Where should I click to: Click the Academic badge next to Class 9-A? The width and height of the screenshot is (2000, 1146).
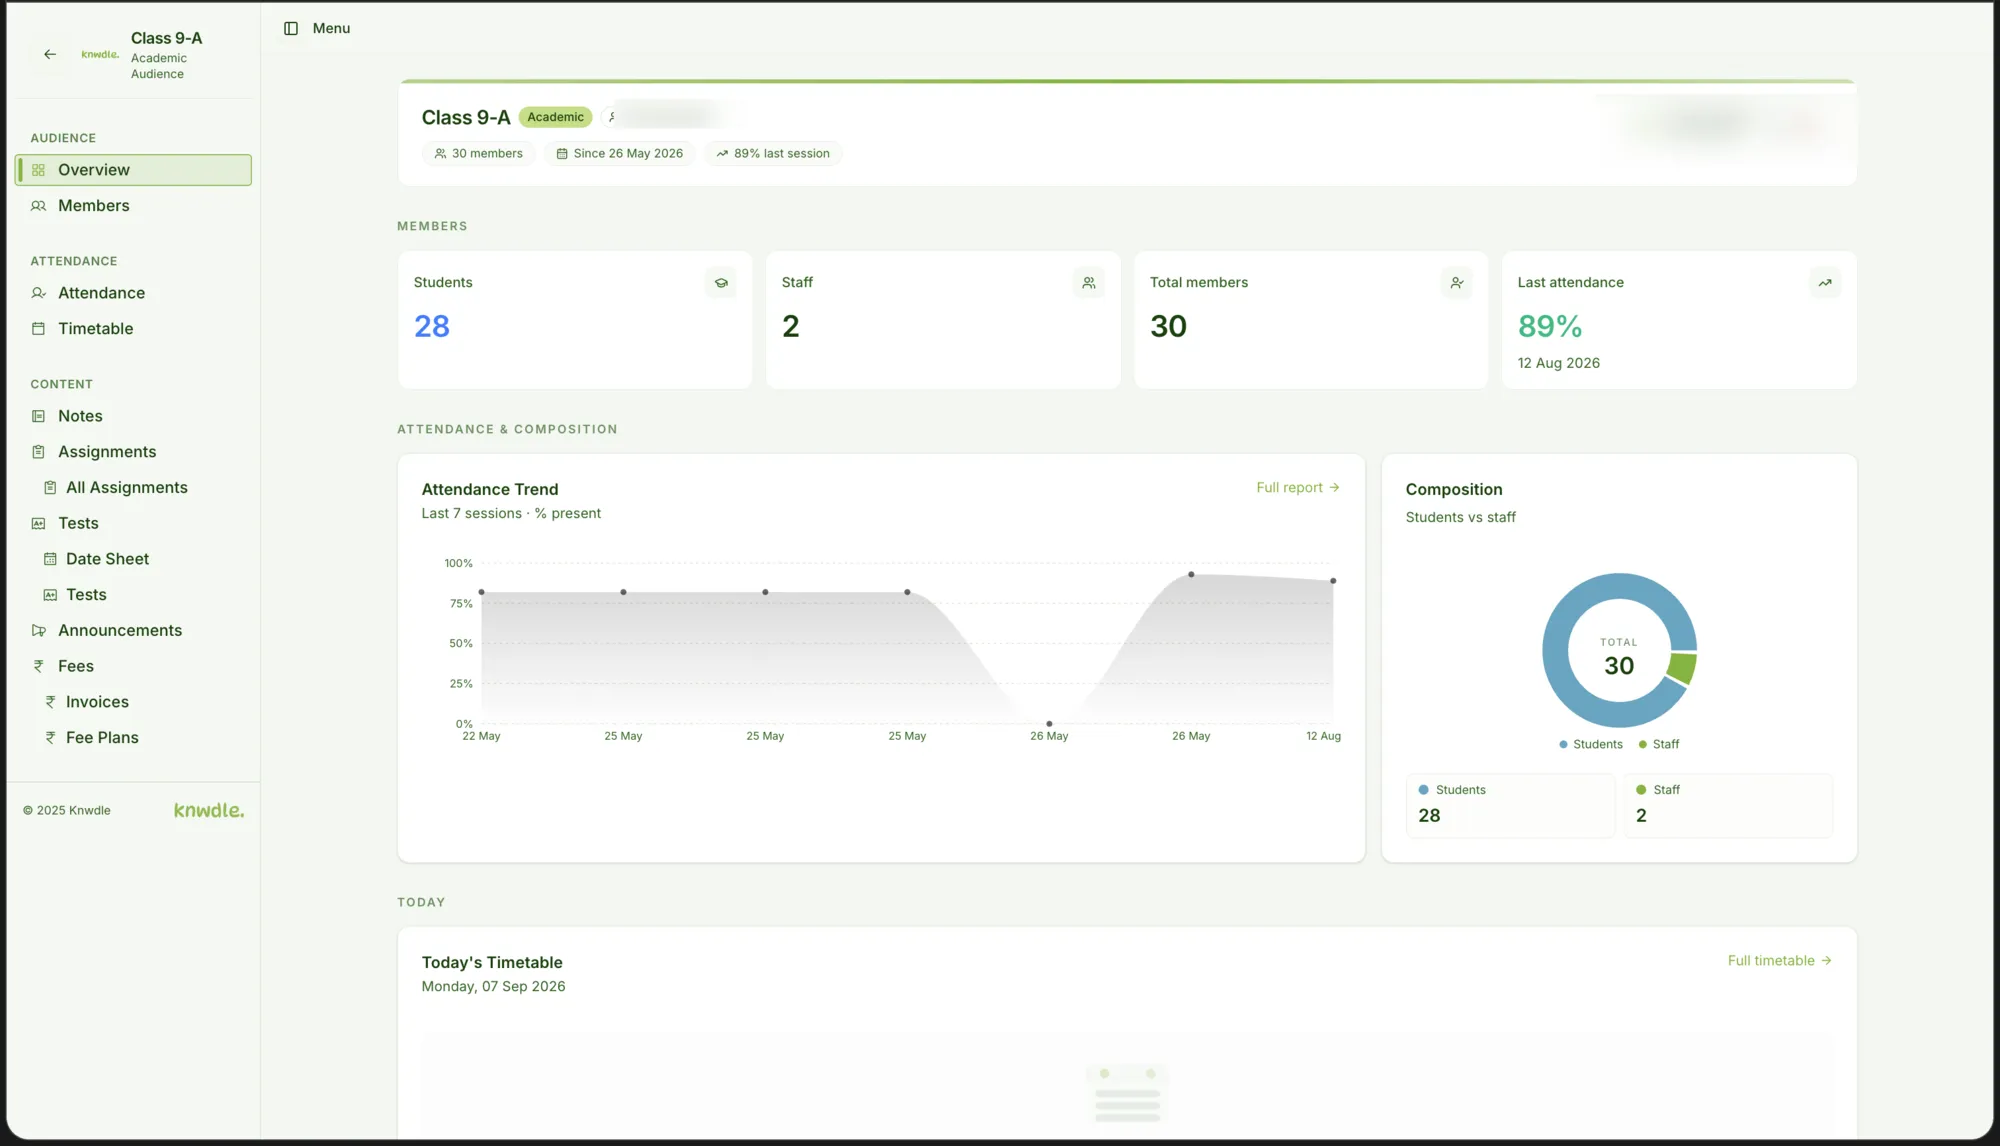tap(555, 117)
